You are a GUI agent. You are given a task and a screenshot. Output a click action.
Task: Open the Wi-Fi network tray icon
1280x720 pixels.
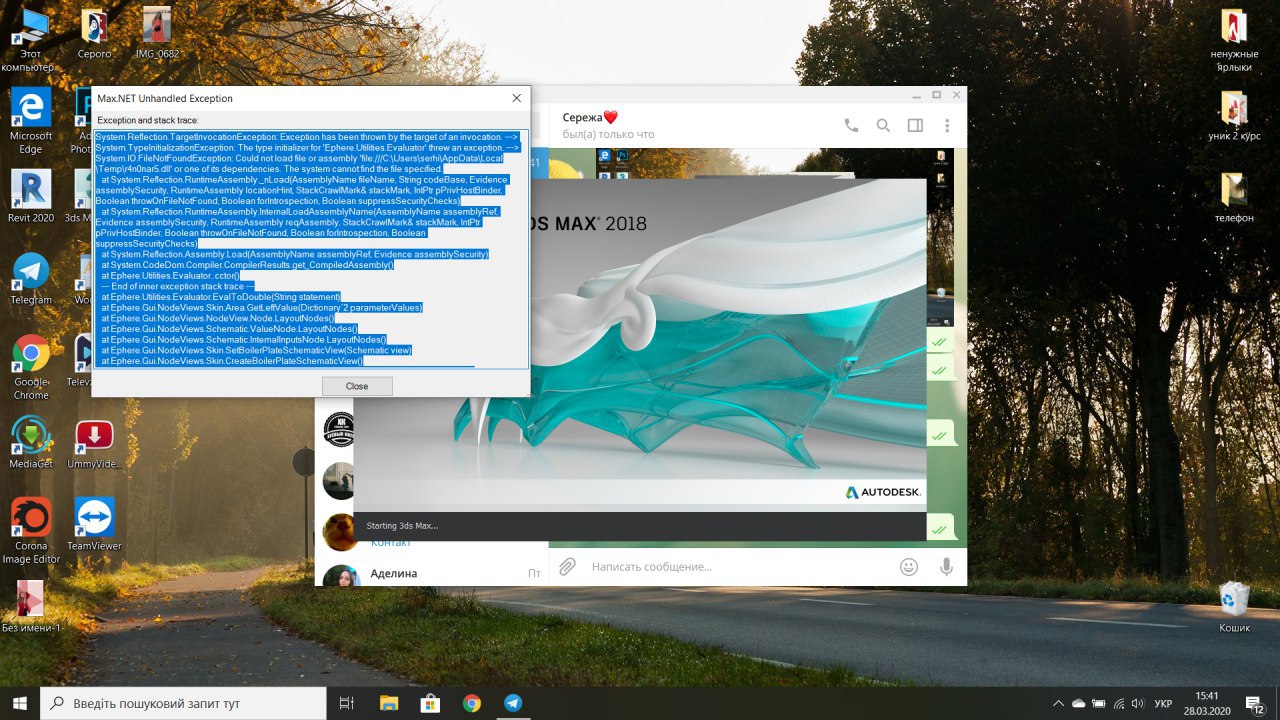point(1119,703)
